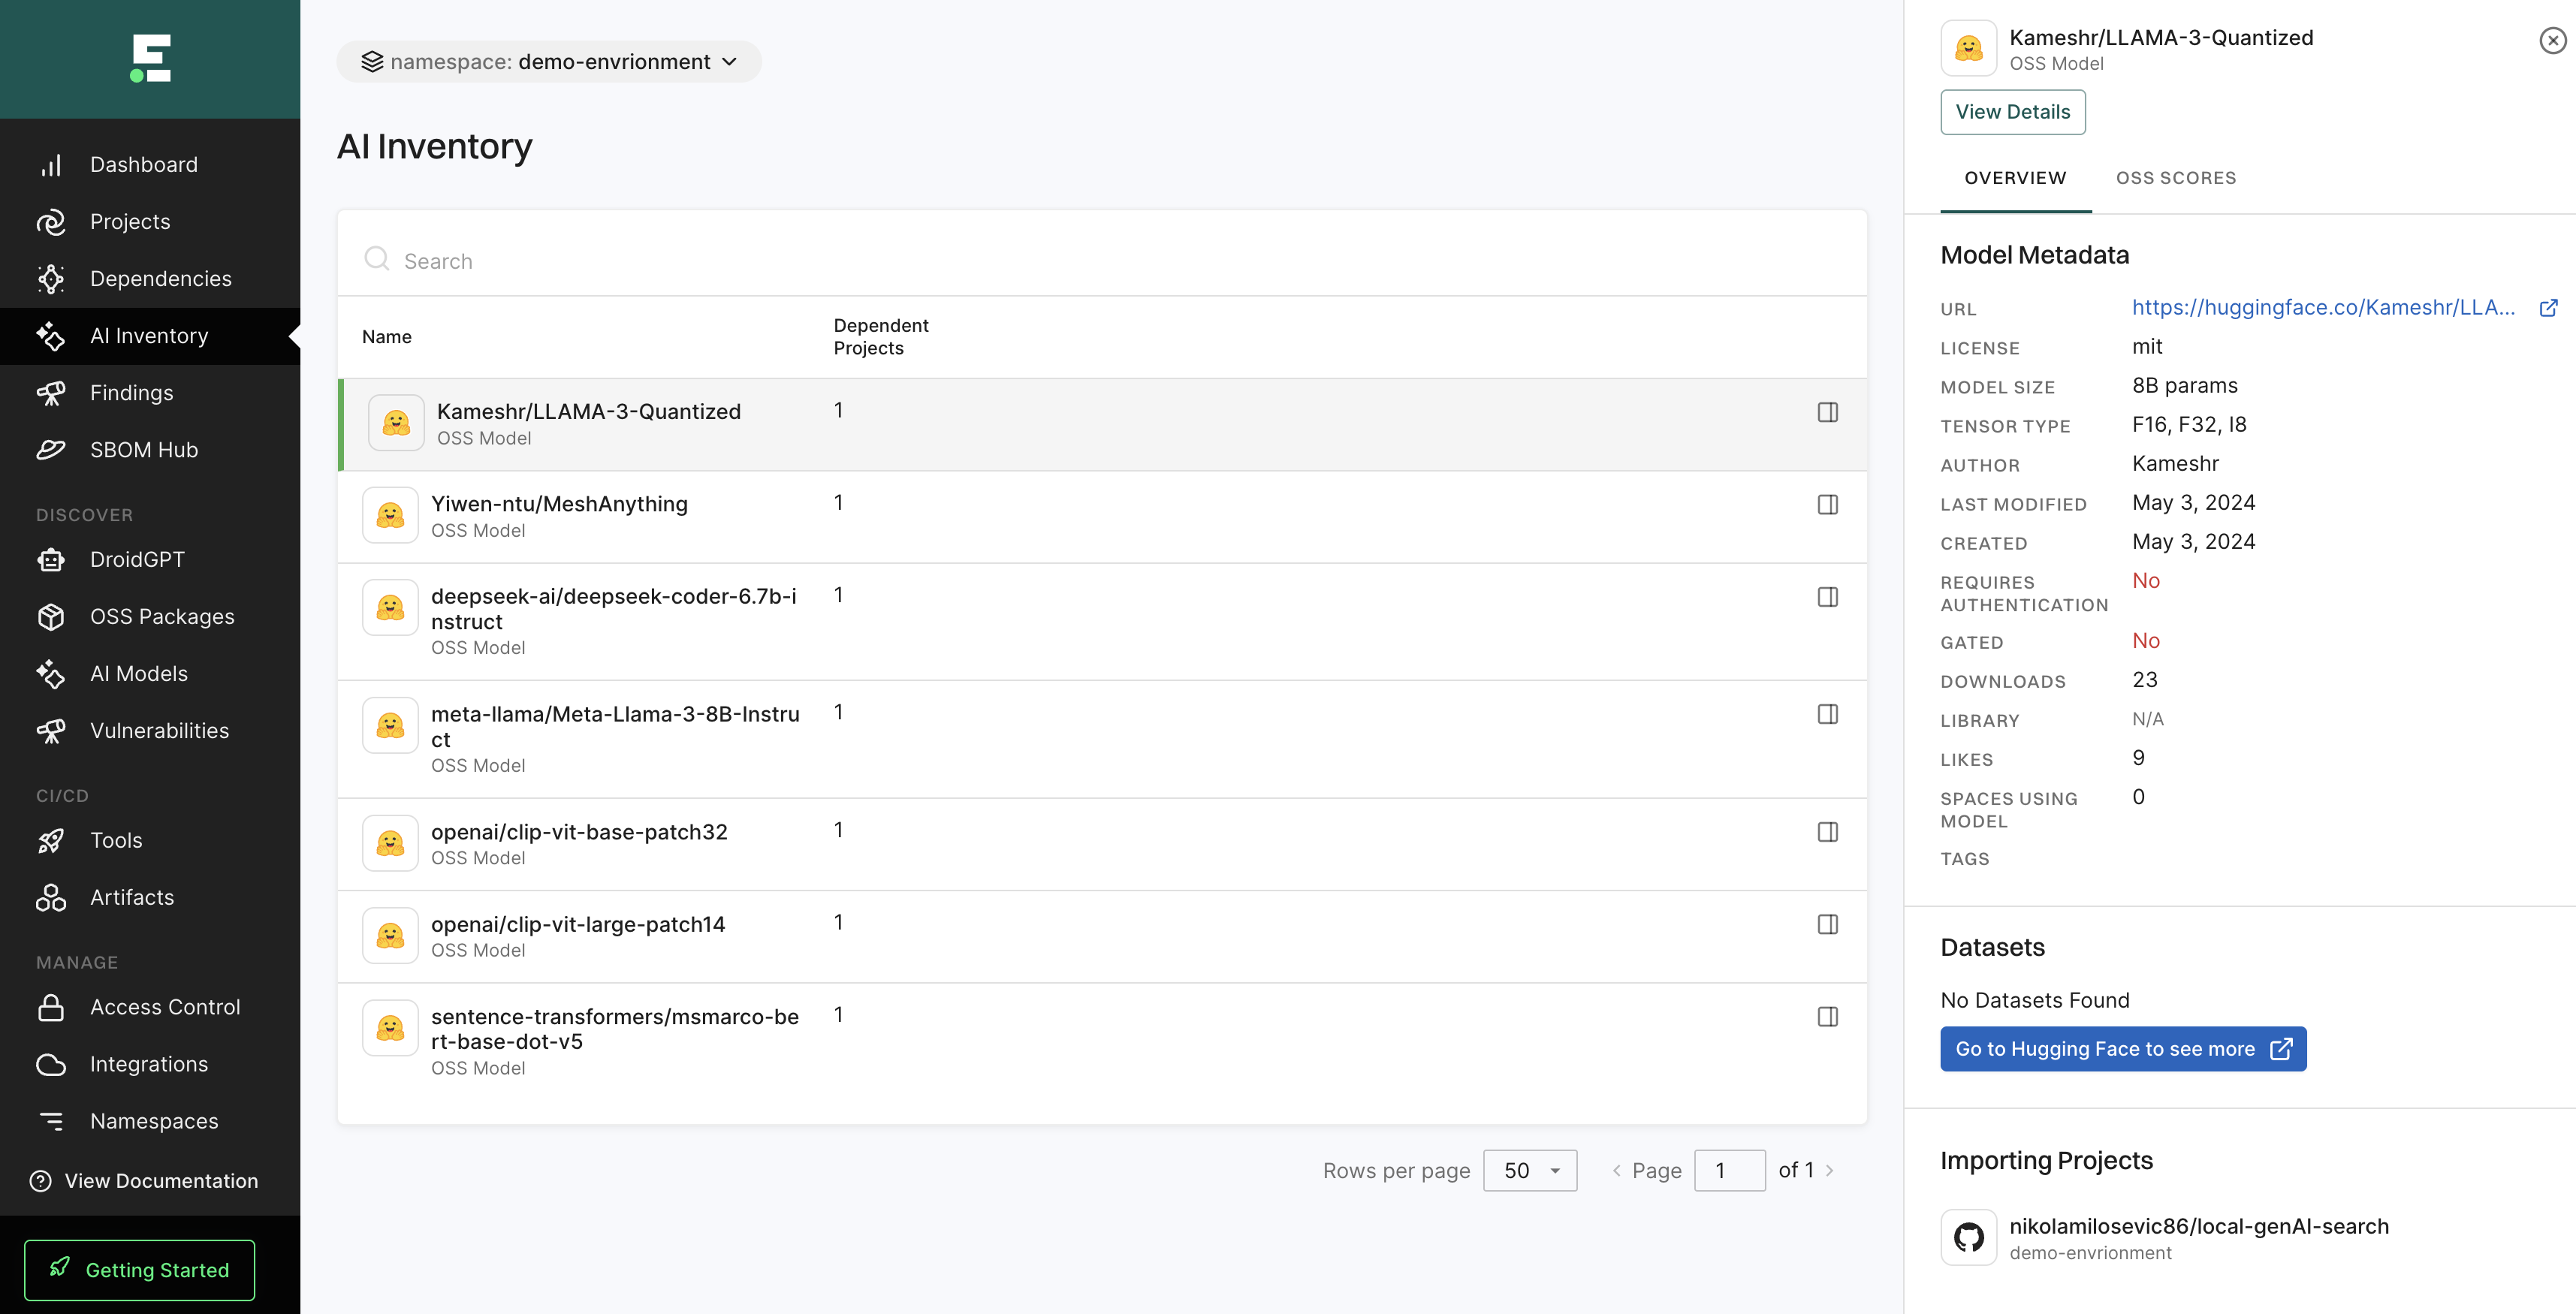The width and height of the screenshot is (2576, 1314).
Task: Click the Endor Labs logo icon
Action: (x=151, y=58)
